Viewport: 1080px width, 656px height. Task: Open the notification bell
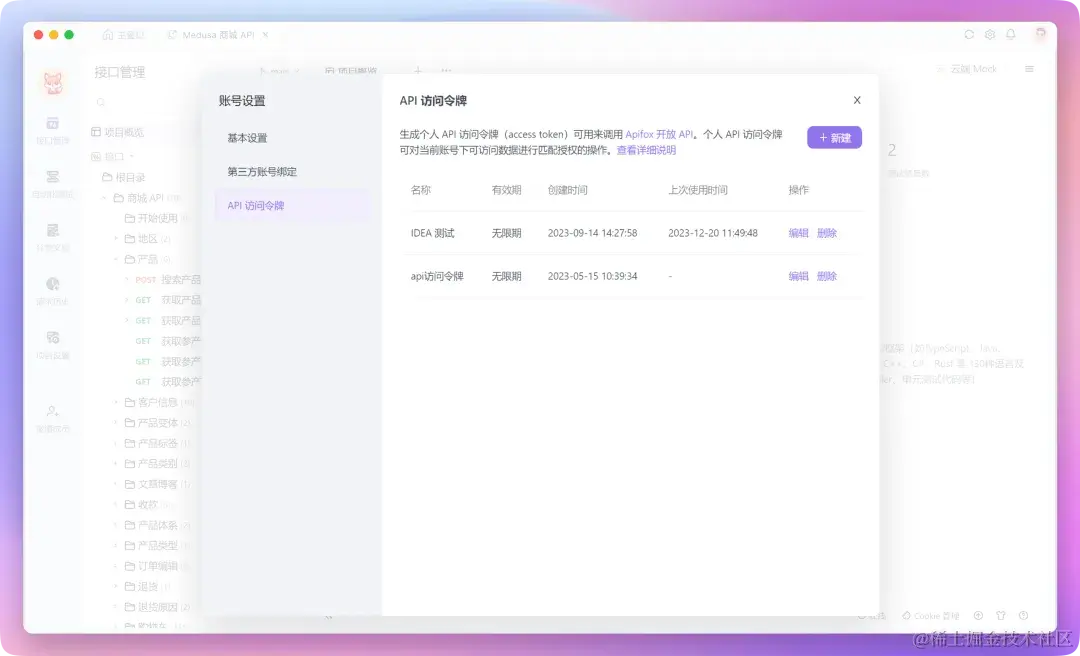point(1012,33)
